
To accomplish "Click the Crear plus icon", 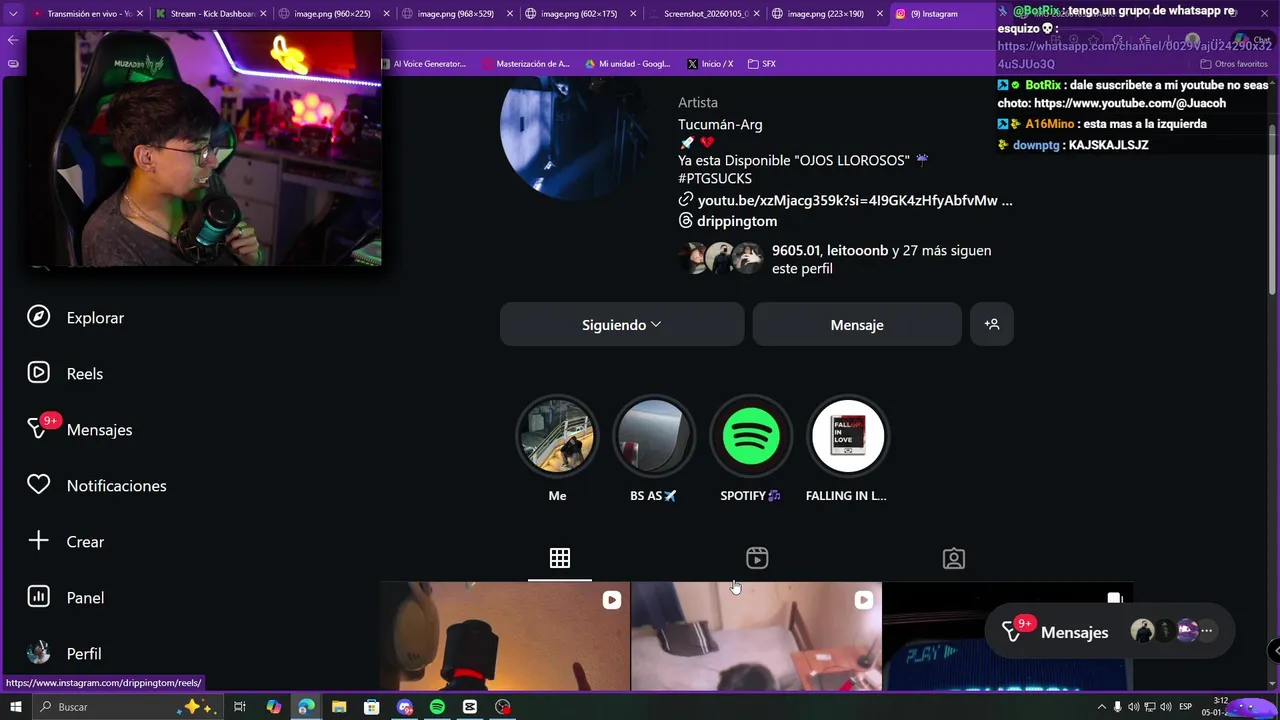I will point(38,541).
